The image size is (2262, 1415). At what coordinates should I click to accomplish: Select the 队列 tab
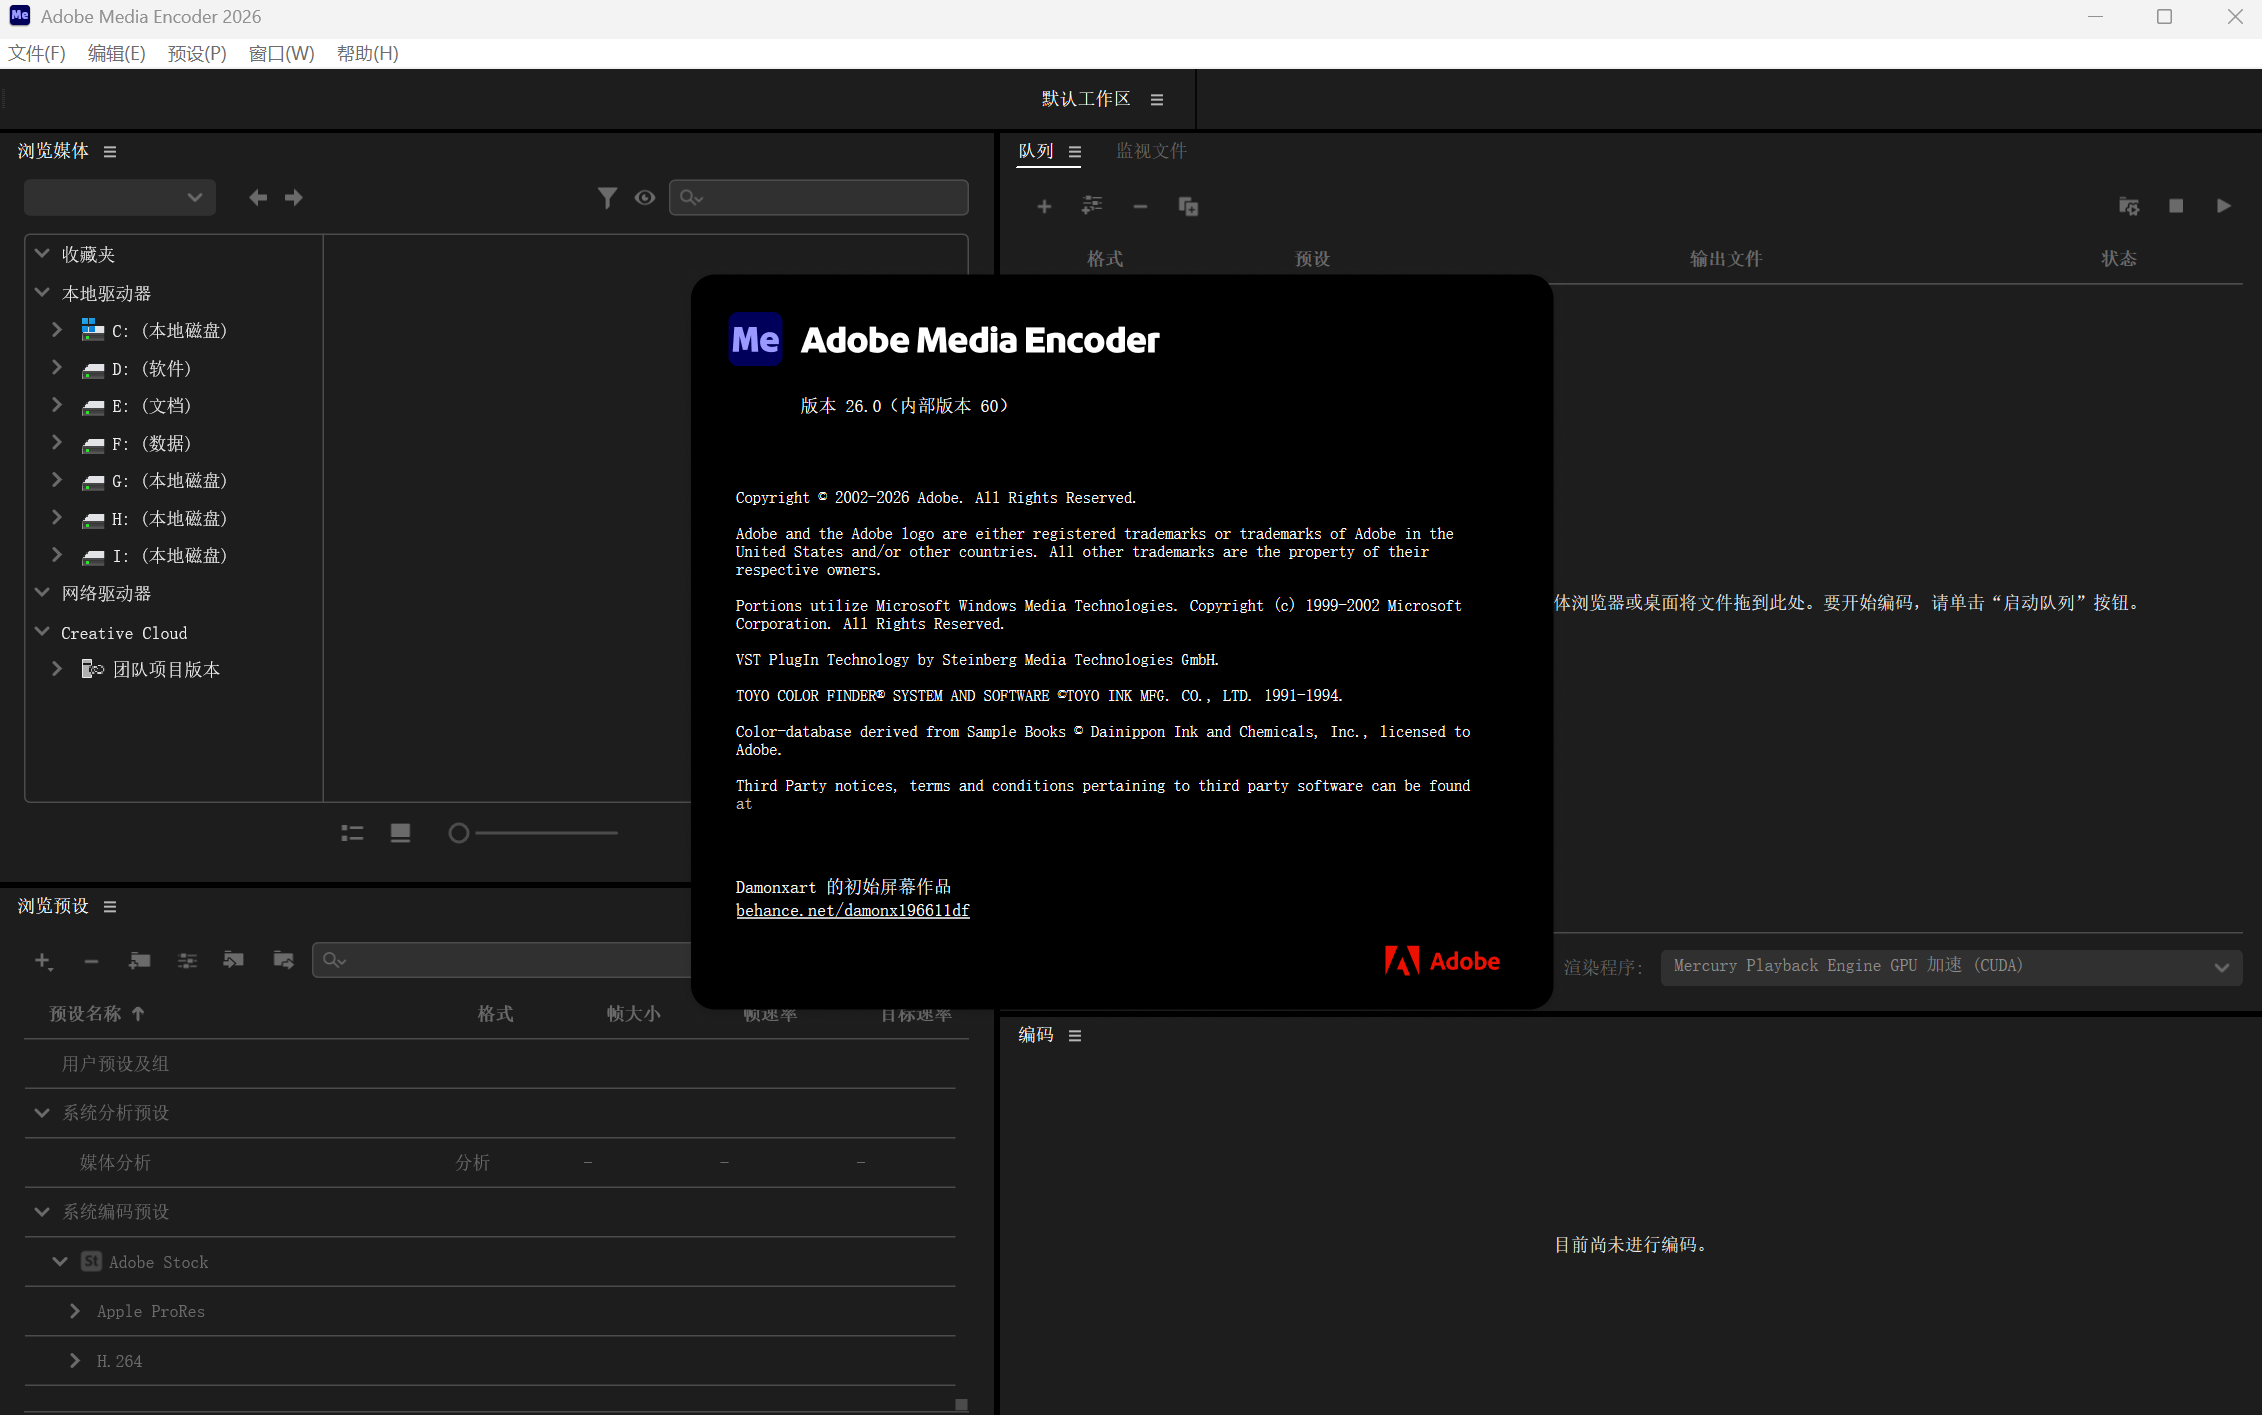tap(1036, 151)
